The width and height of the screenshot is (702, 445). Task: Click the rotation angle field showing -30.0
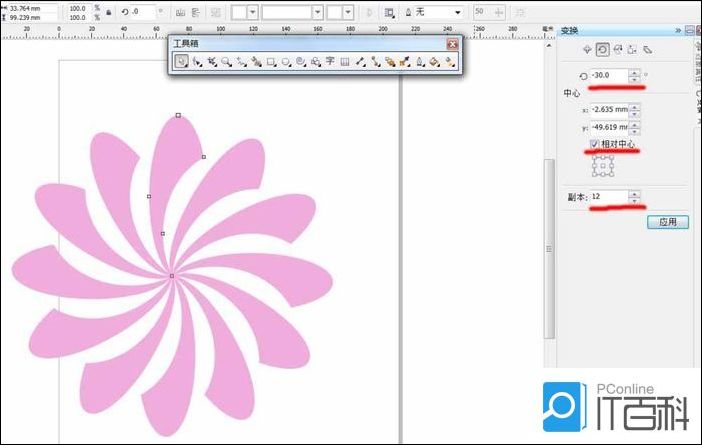click(607, 76)
